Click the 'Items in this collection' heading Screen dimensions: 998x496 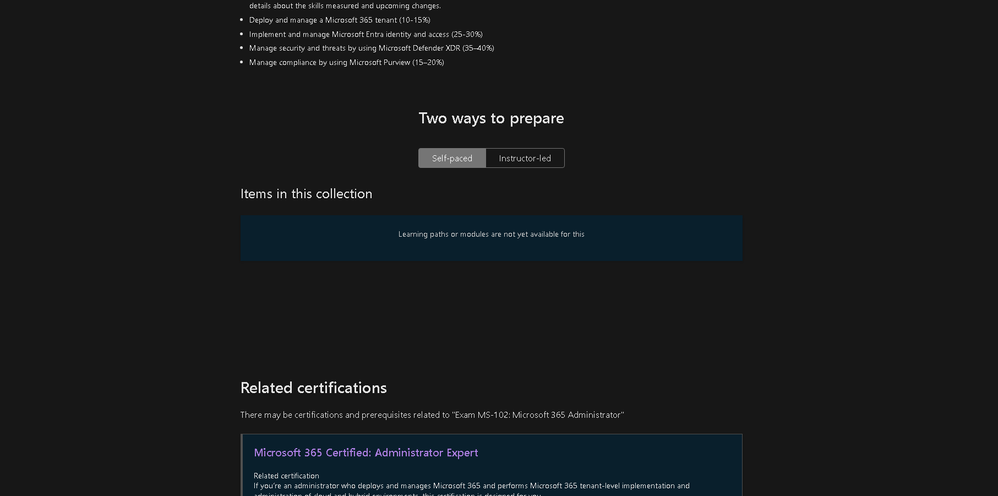[306, 194]
